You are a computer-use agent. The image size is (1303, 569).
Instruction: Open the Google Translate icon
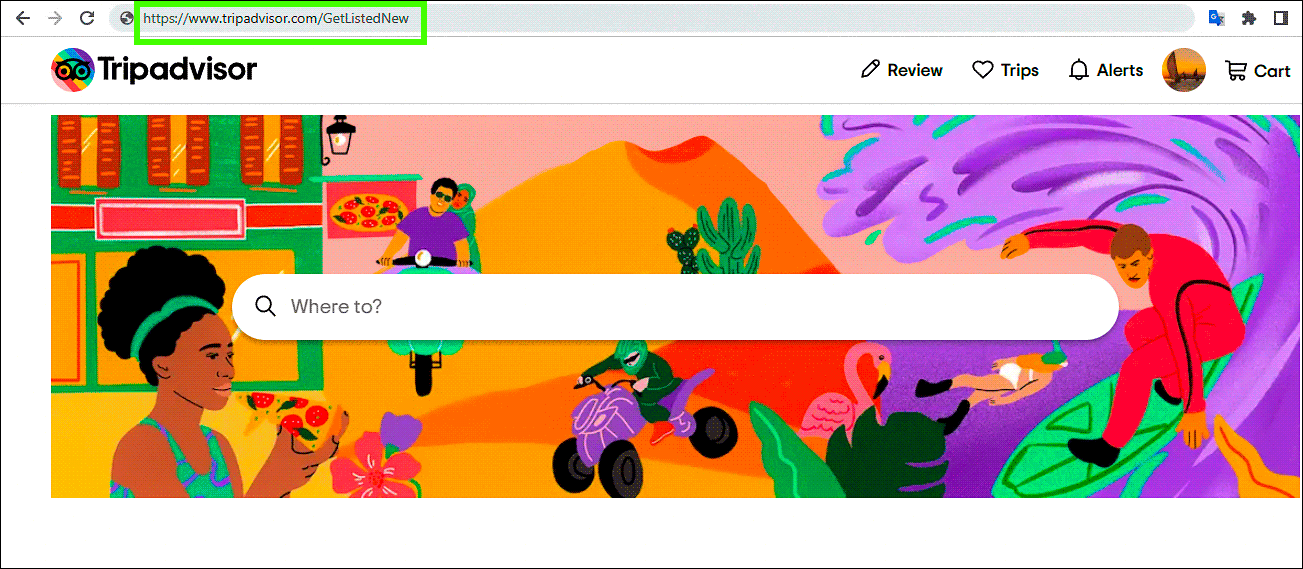[x=1216, y=18]
